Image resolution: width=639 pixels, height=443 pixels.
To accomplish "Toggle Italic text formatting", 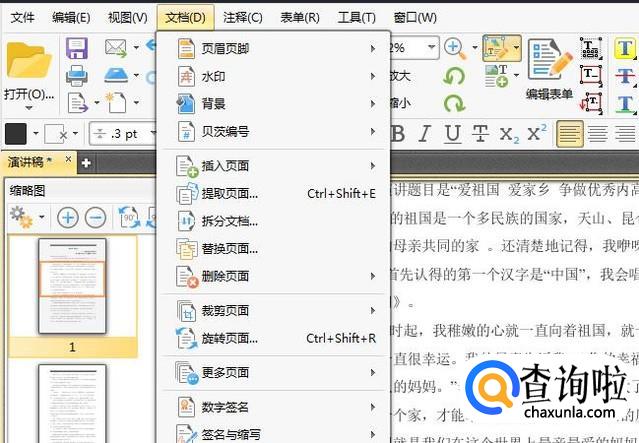I will click(x=425, y=134).
